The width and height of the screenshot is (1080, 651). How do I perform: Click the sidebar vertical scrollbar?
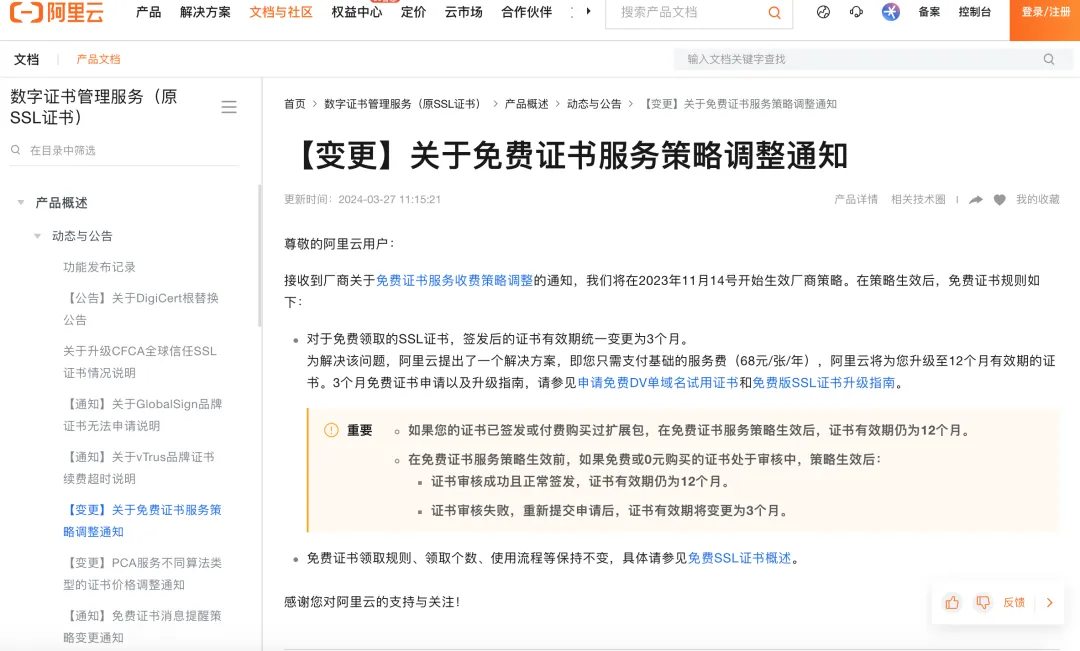point(260,255)
